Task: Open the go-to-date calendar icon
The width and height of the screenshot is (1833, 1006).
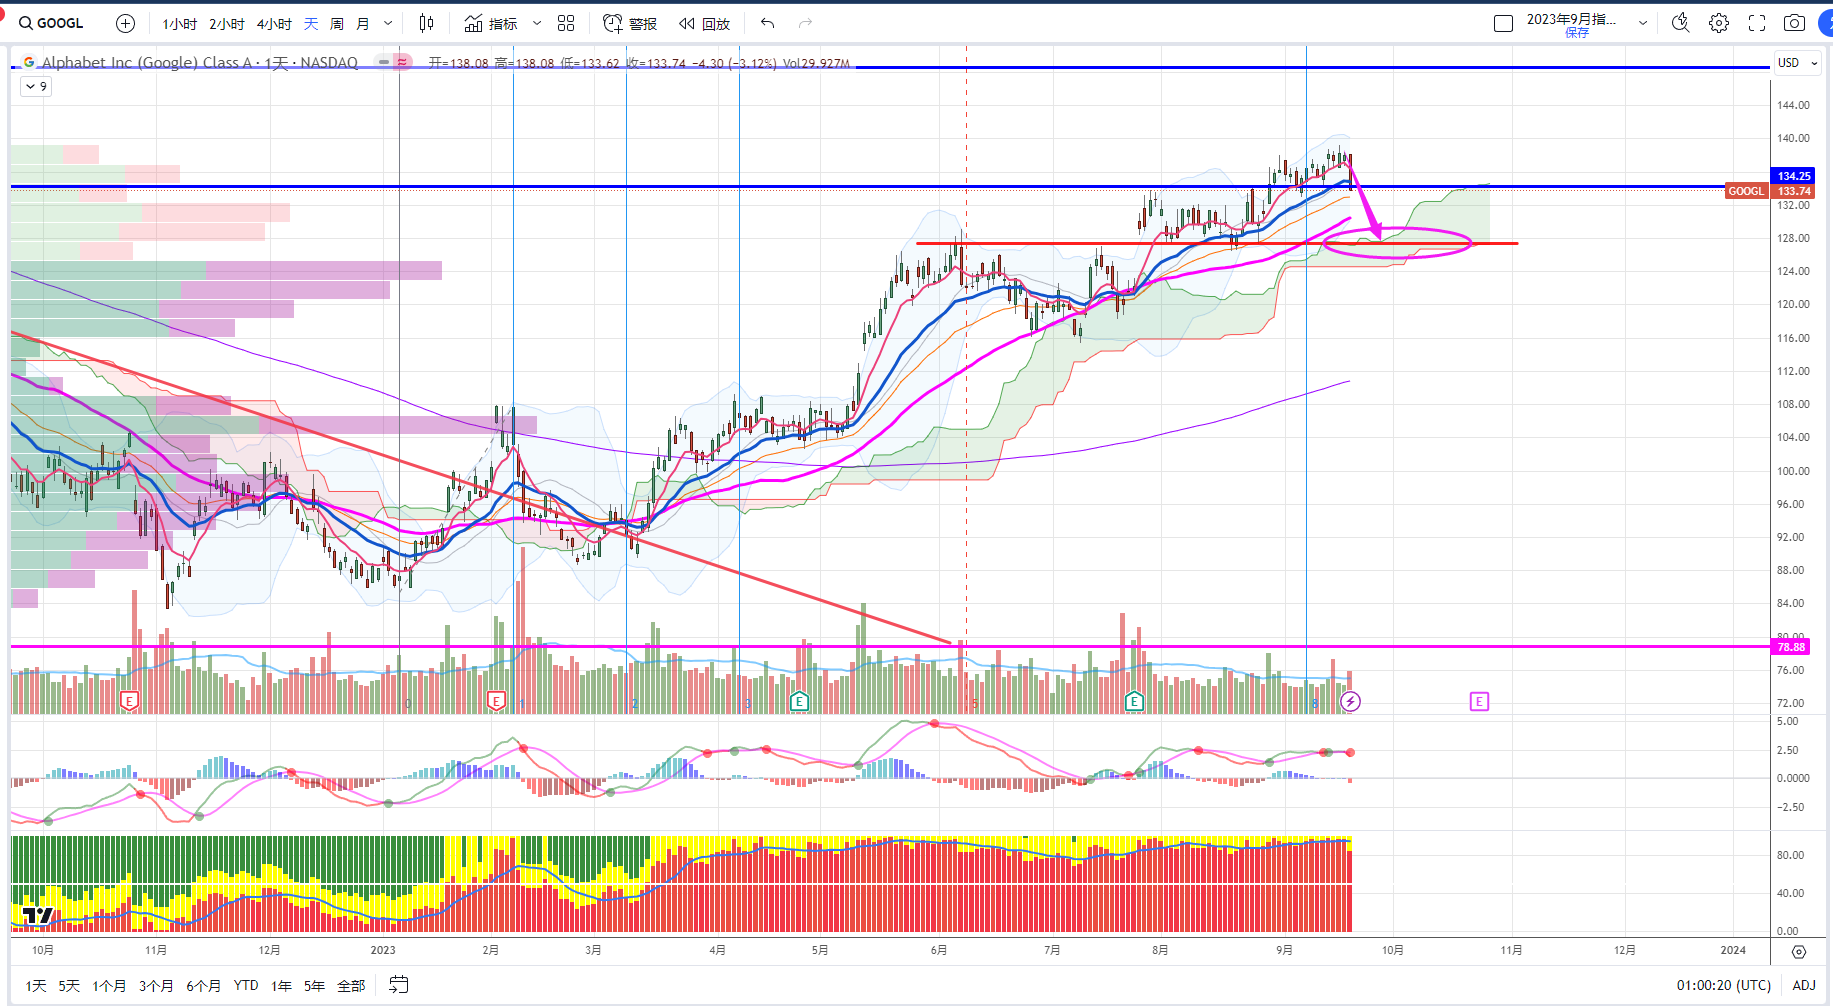Action: 398,985
